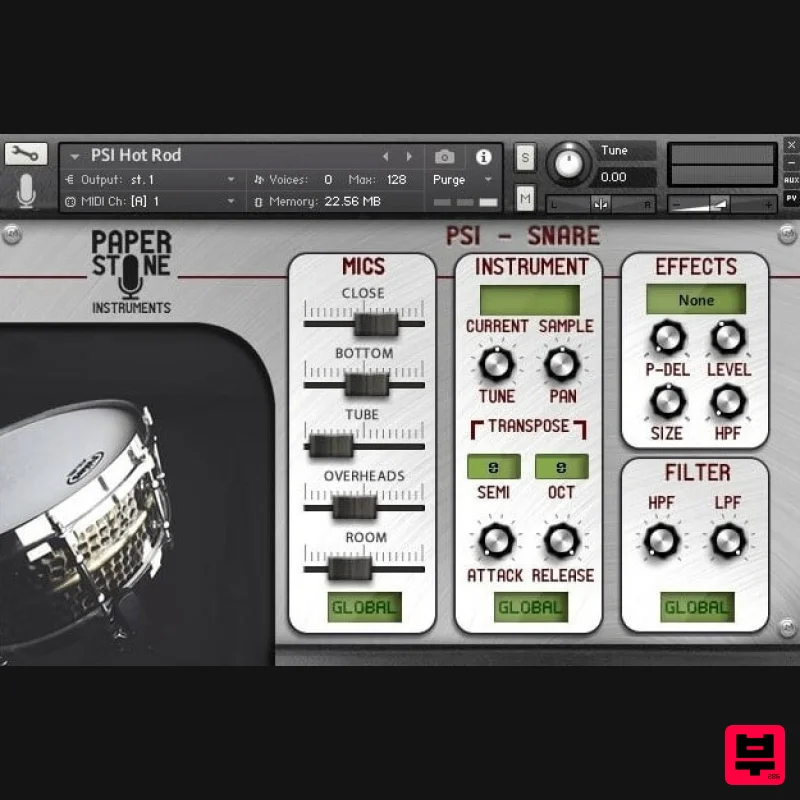Click the OVERHEADS mic fader
Screen dimensions: 800x800
(x=355, y=508)
